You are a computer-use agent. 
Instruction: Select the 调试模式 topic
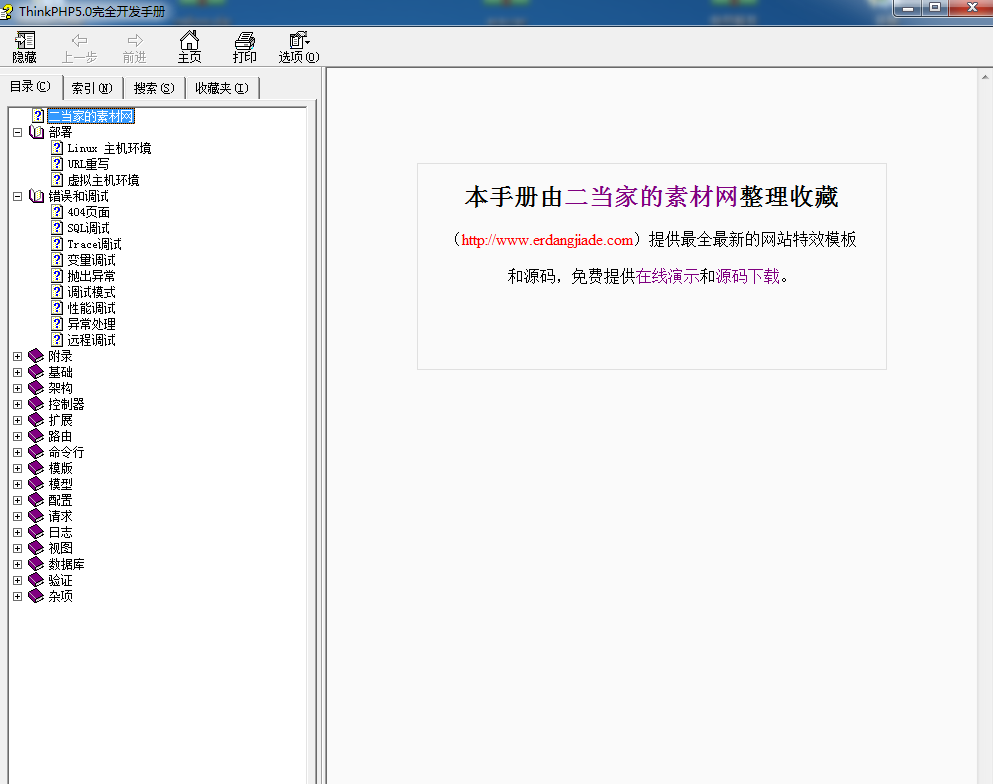pos(91,292)
